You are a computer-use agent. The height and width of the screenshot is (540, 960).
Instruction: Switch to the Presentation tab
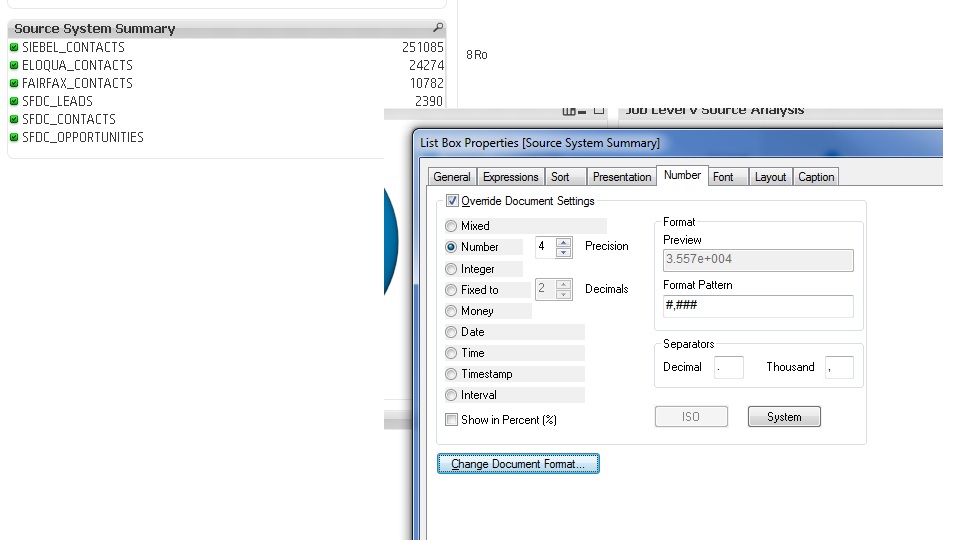pyautogui.click(x=621, y=177)
